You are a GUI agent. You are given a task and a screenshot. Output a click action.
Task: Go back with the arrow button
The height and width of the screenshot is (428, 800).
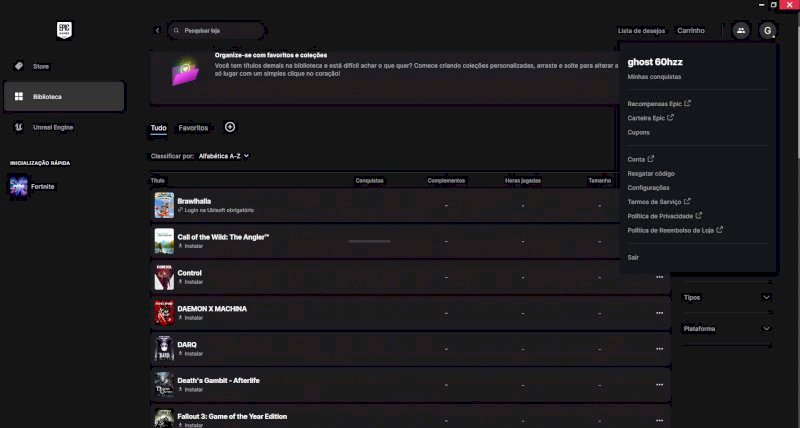(157, 31)
